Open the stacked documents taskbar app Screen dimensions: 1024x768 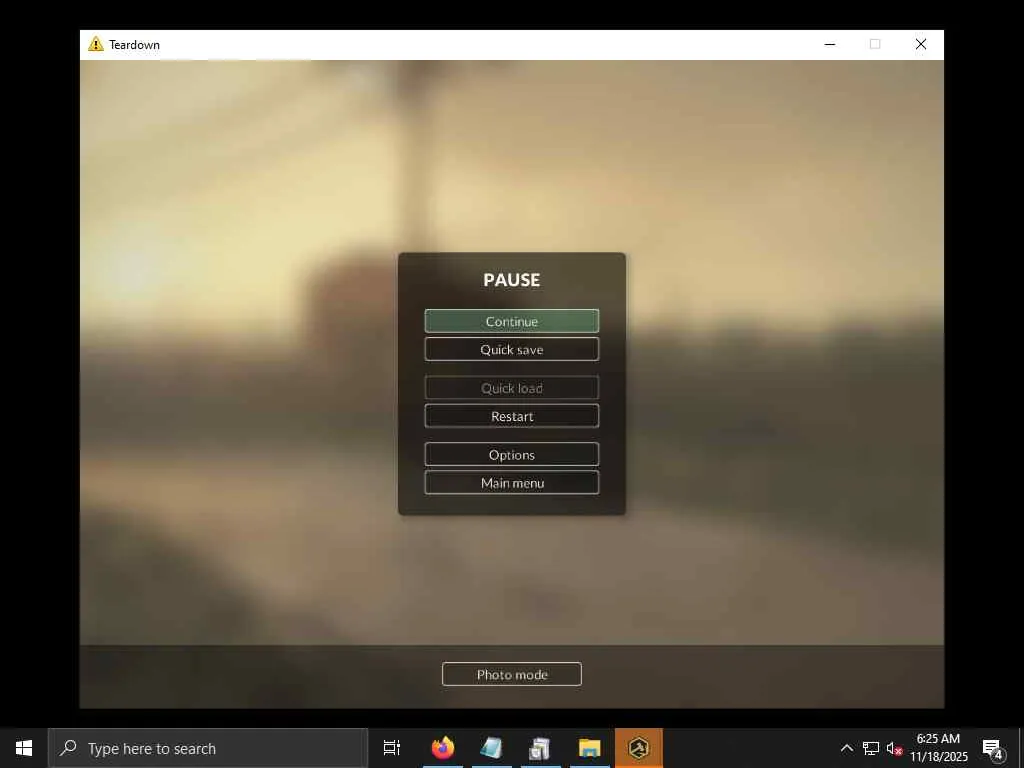pyautogui.click(x=540, y=748)
